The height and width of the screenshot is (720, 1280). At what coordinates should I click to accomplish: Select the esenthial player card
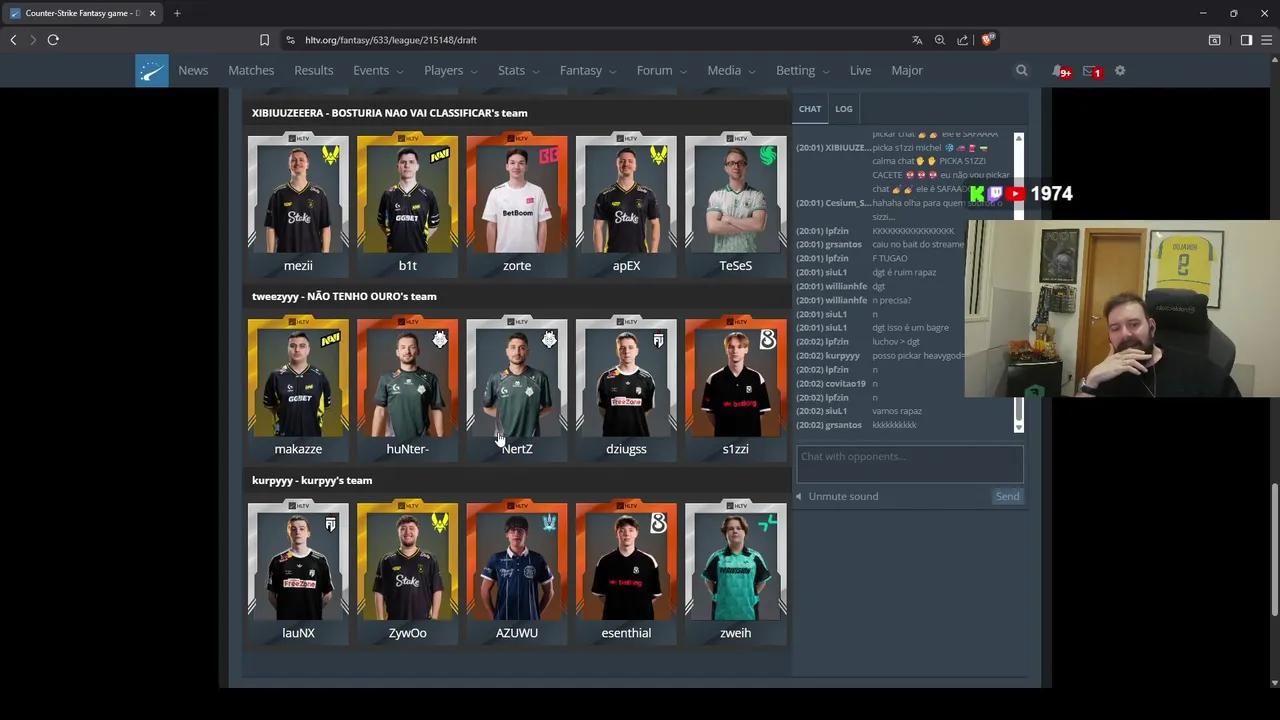pos(626,572)
